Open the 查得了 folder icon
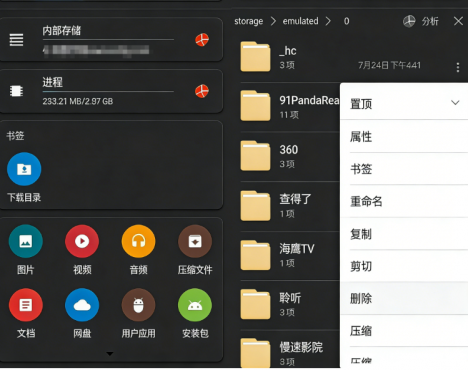 [255, 206]
